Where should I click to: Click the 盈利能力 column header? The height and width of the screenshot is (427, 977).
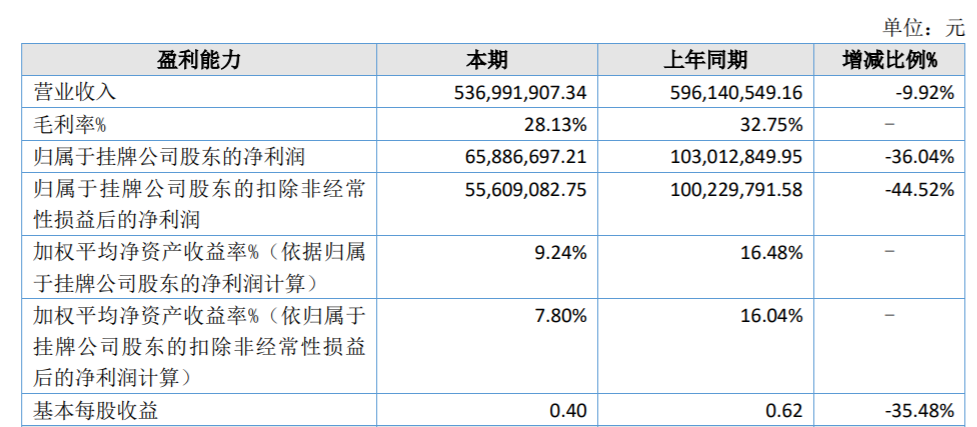click(198, 60)
